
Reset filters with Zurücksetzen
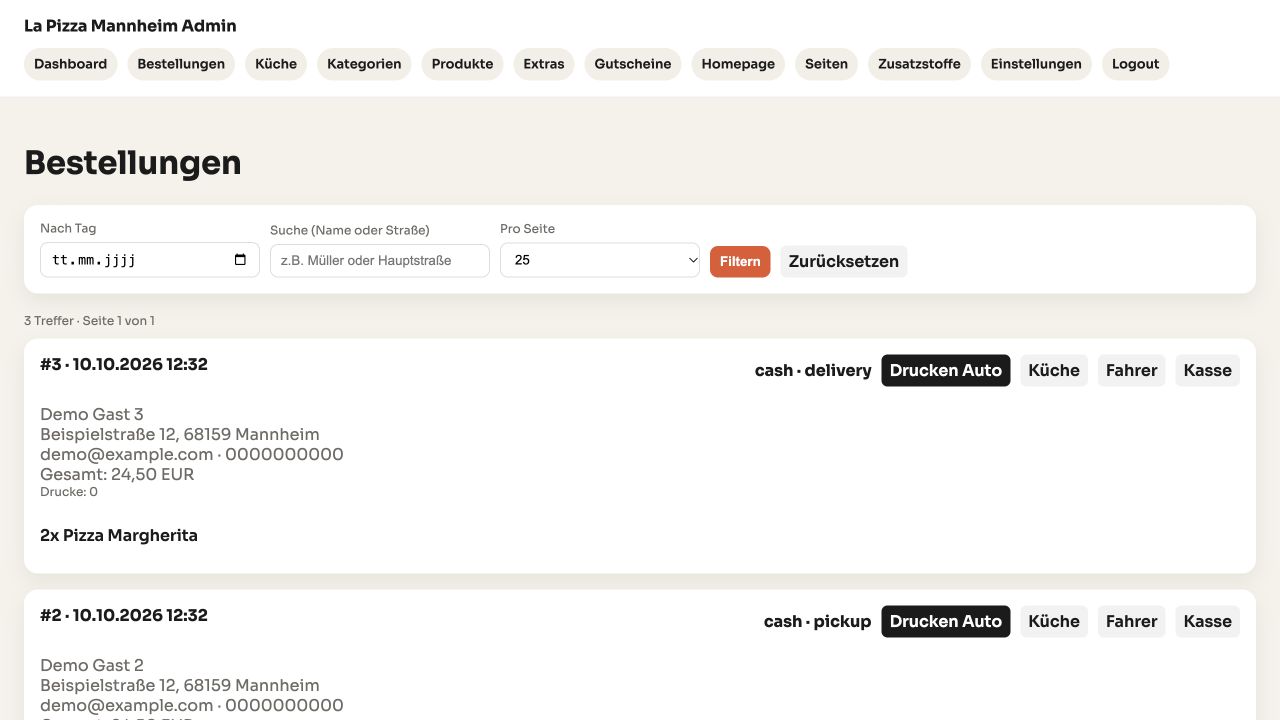pyautogui.click(x=844, y=261)
